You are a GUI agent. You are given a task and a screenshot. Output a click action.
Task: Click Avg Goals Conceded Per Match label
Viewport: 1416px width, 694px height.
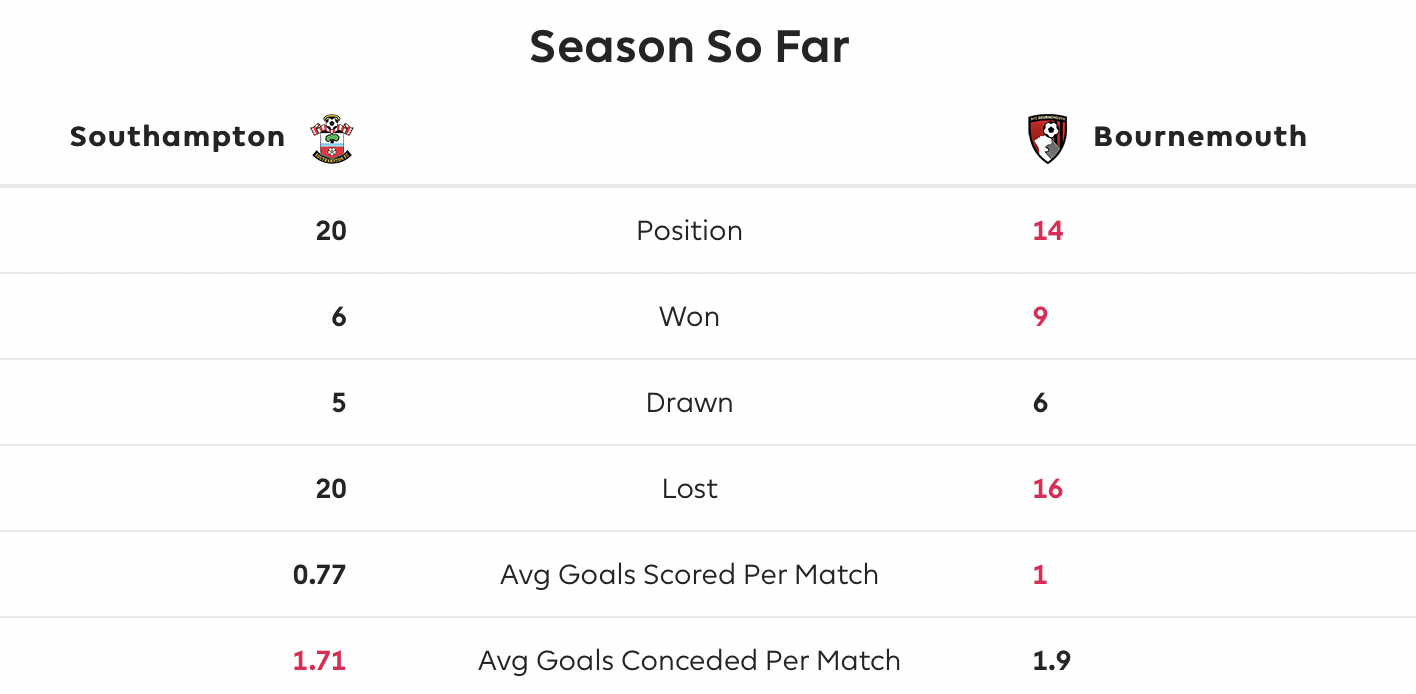689,661
